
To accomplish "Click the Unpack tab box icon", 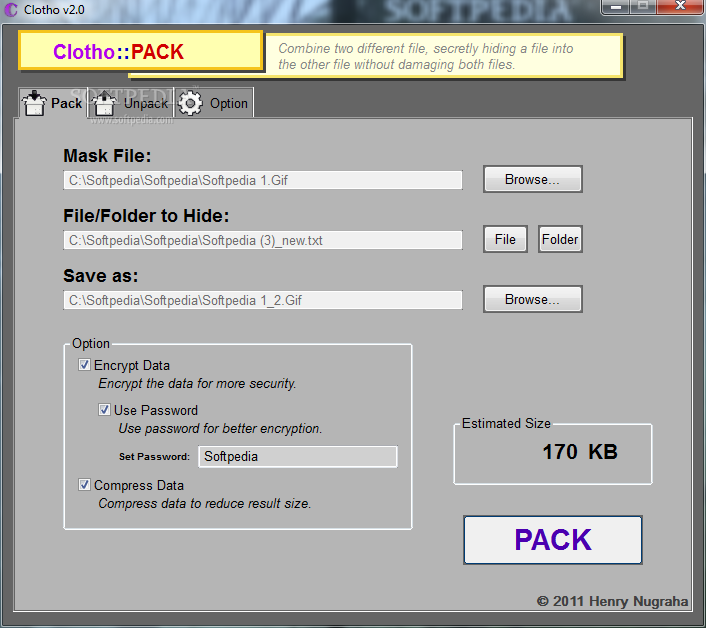I will click(x=104, y=103).
